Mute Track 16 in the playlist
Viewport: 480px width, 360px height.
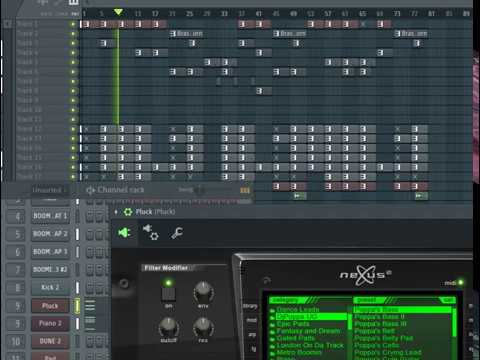click(73, 167)
